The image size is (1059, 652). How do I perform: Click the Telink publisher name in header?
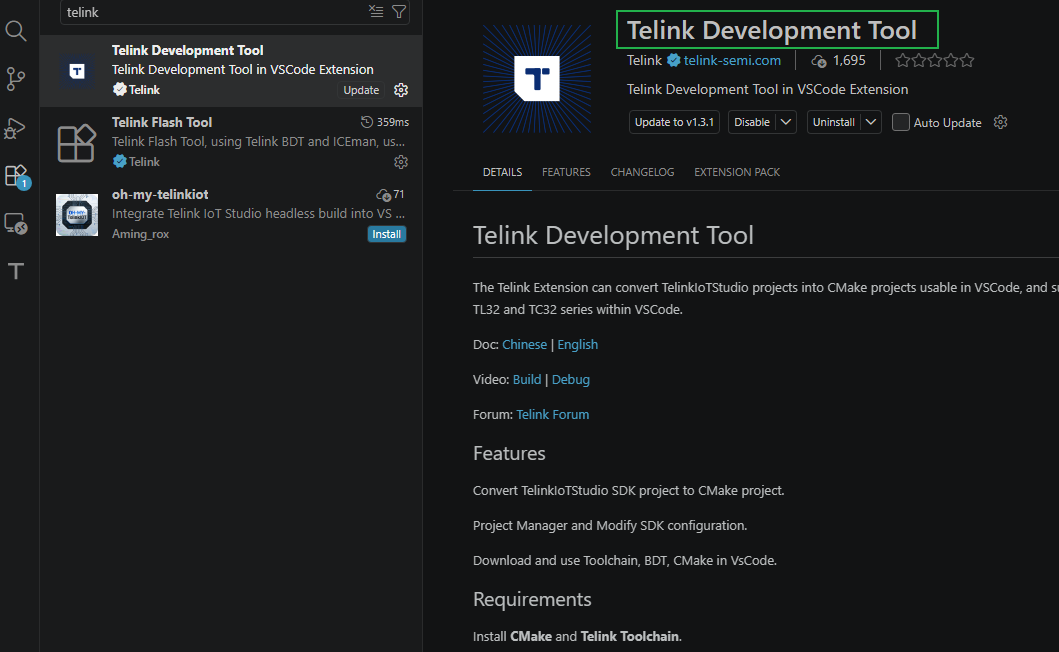pyautogui.click(x=644, y=60)
